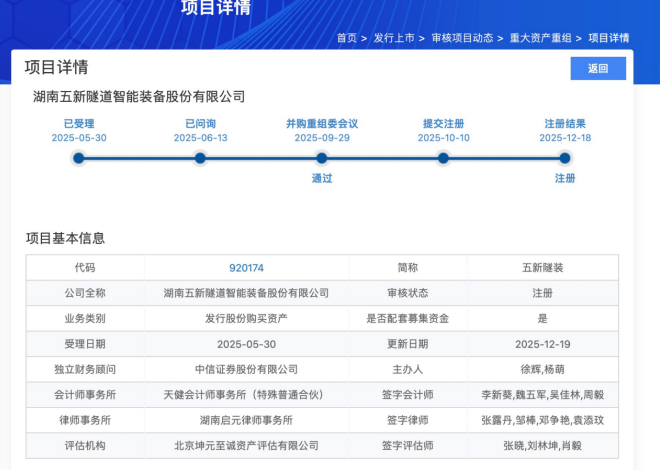The width and height of the screenshot is (660, 470).
Task: Select the 注册结果 timeline dot
Action: tap(565, 158)
